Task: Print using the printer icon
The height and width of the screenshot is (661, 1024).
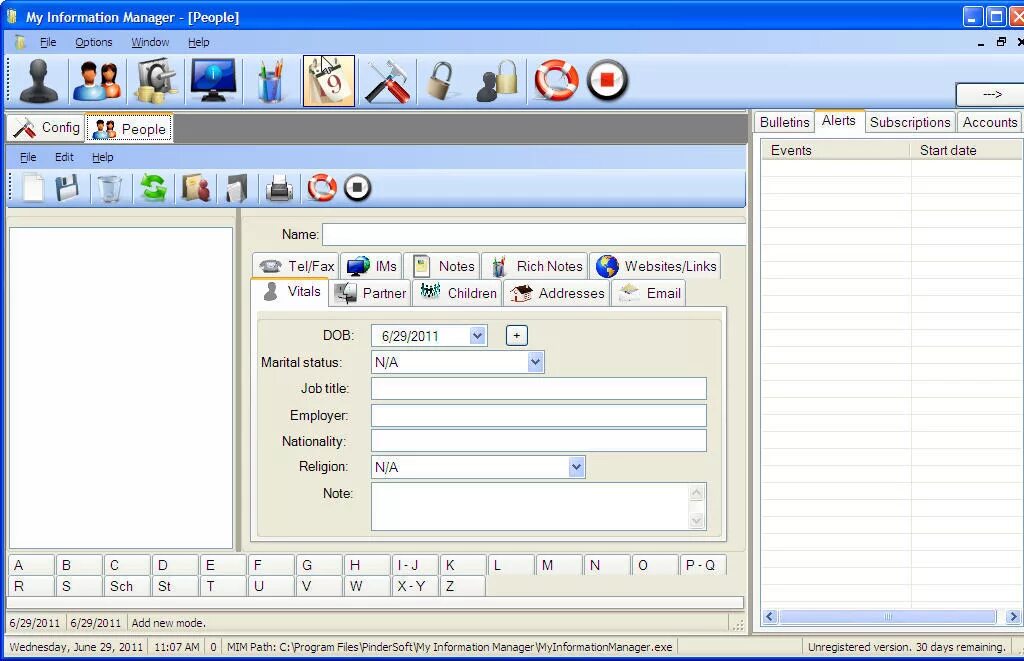Action: [x=279, y=188]
